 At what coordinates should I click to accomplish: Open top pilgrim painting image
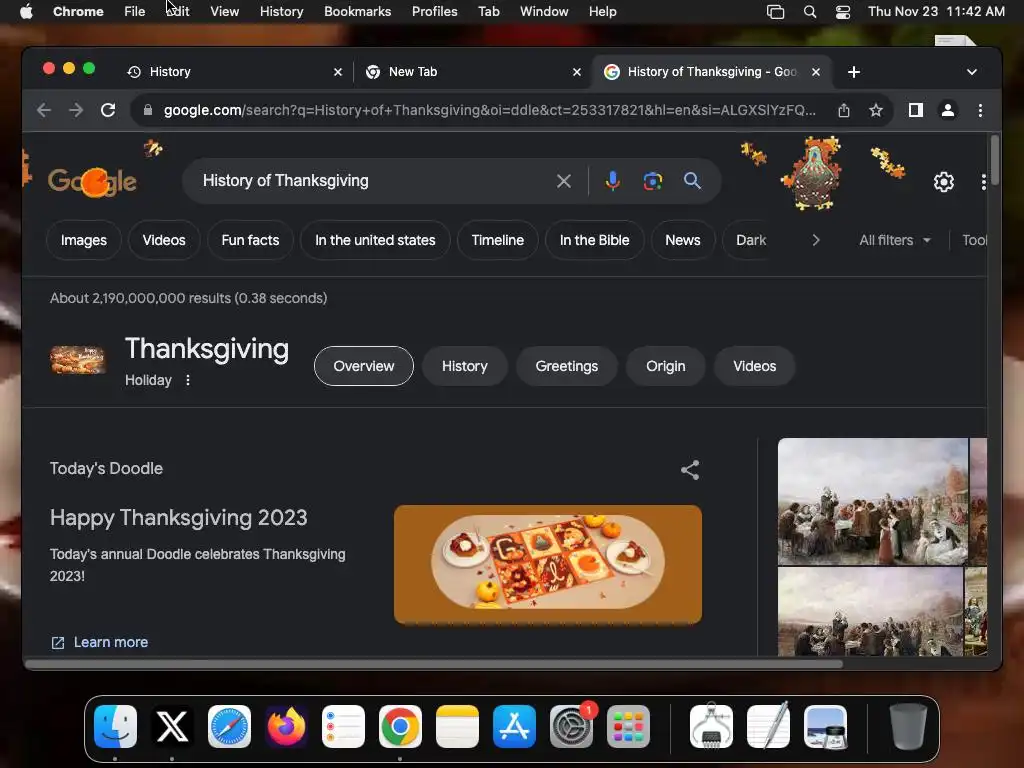click(872, 502)
